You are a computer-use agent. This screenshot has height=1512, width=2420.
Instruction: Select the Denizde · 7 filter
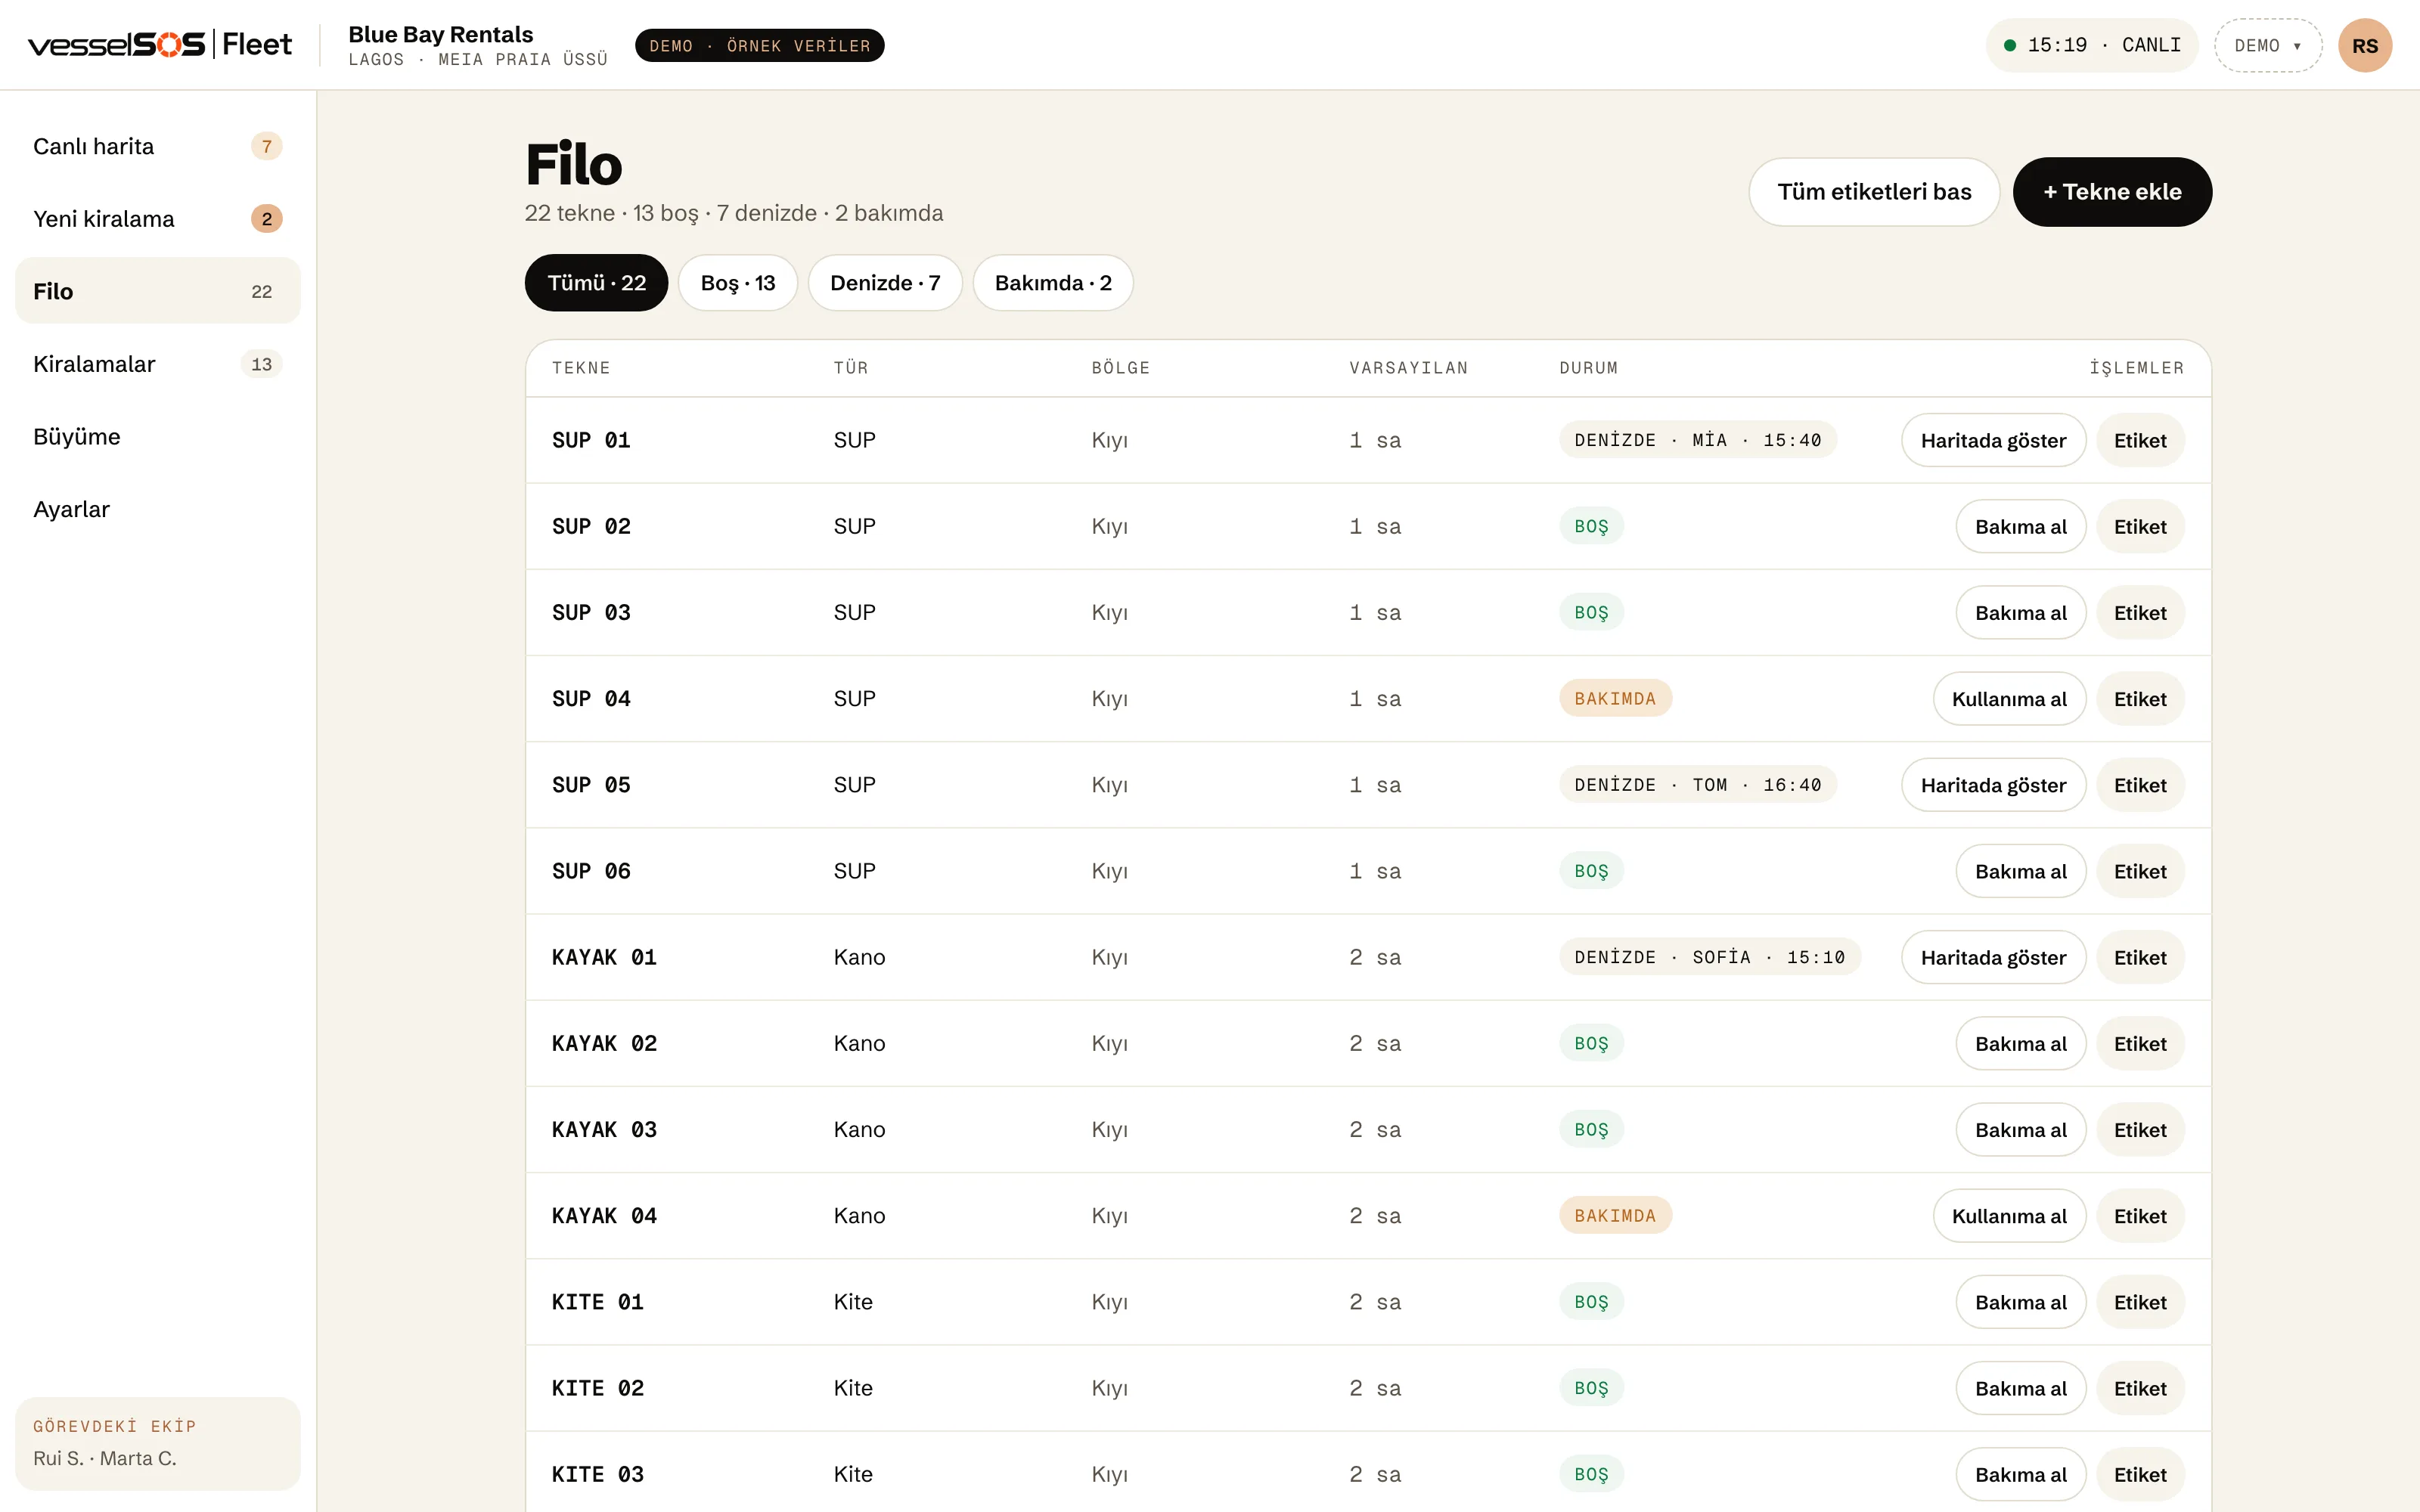(x=885, y=283)
